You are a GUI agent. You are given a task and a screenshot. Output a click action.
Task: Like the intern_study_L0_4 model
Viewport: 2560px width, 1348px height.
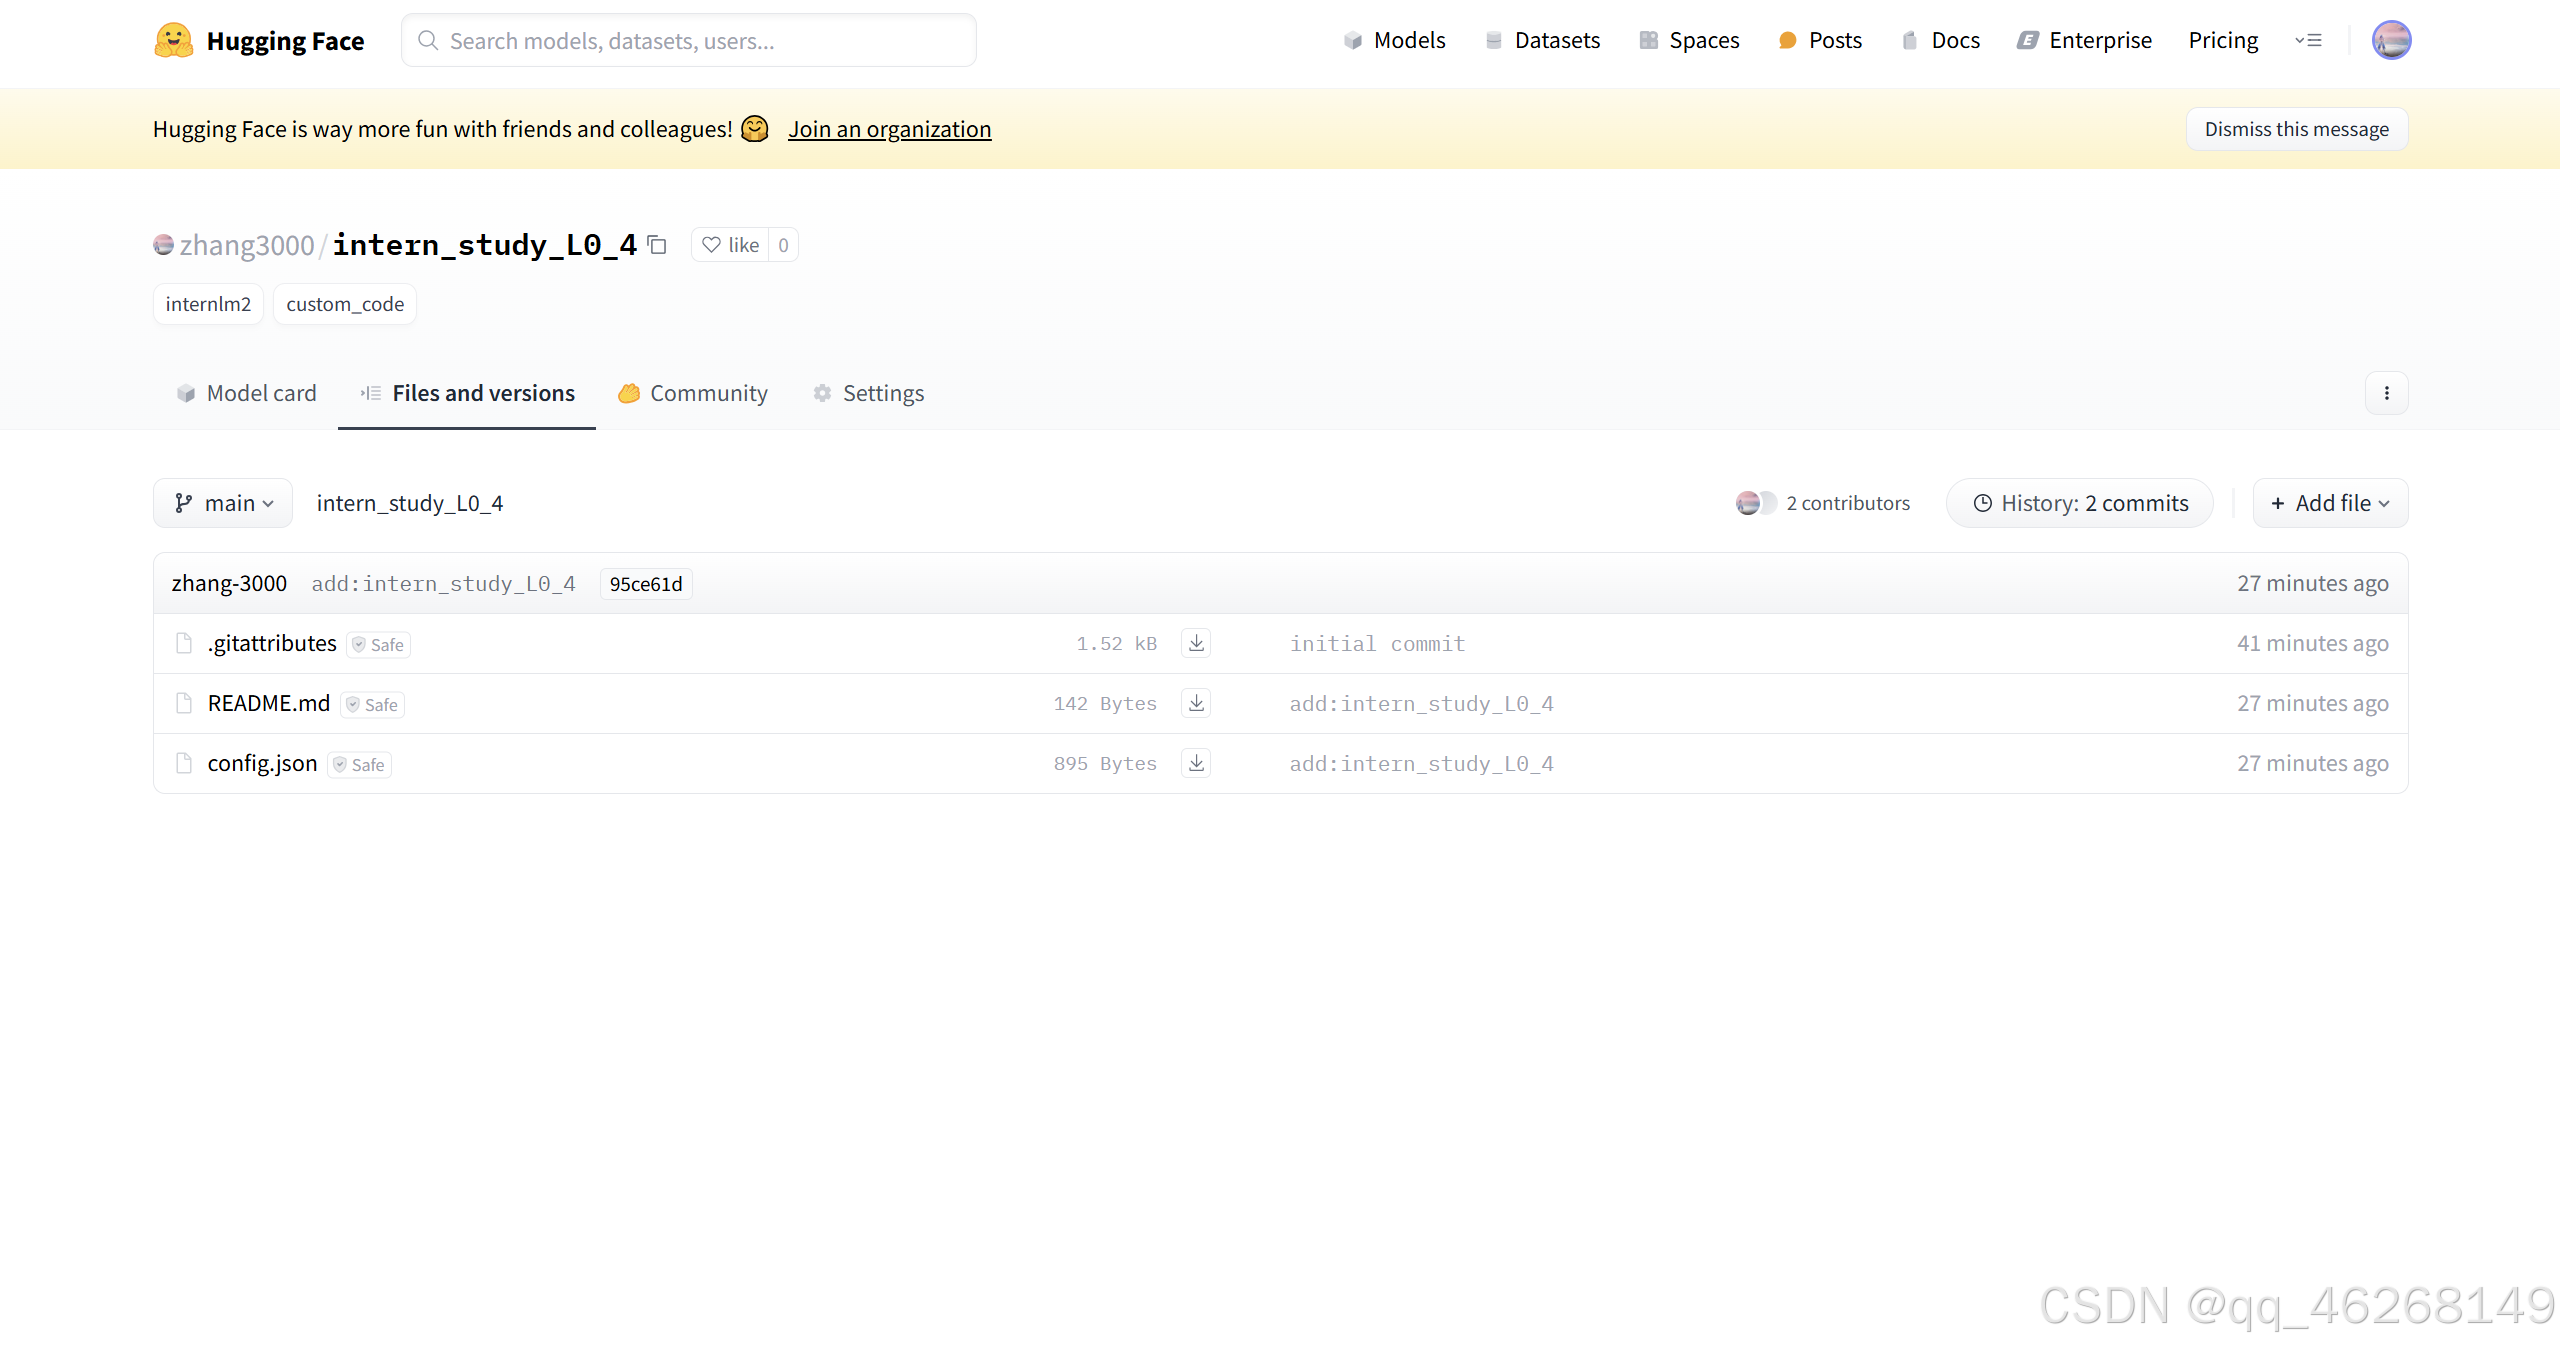(731, 245)
